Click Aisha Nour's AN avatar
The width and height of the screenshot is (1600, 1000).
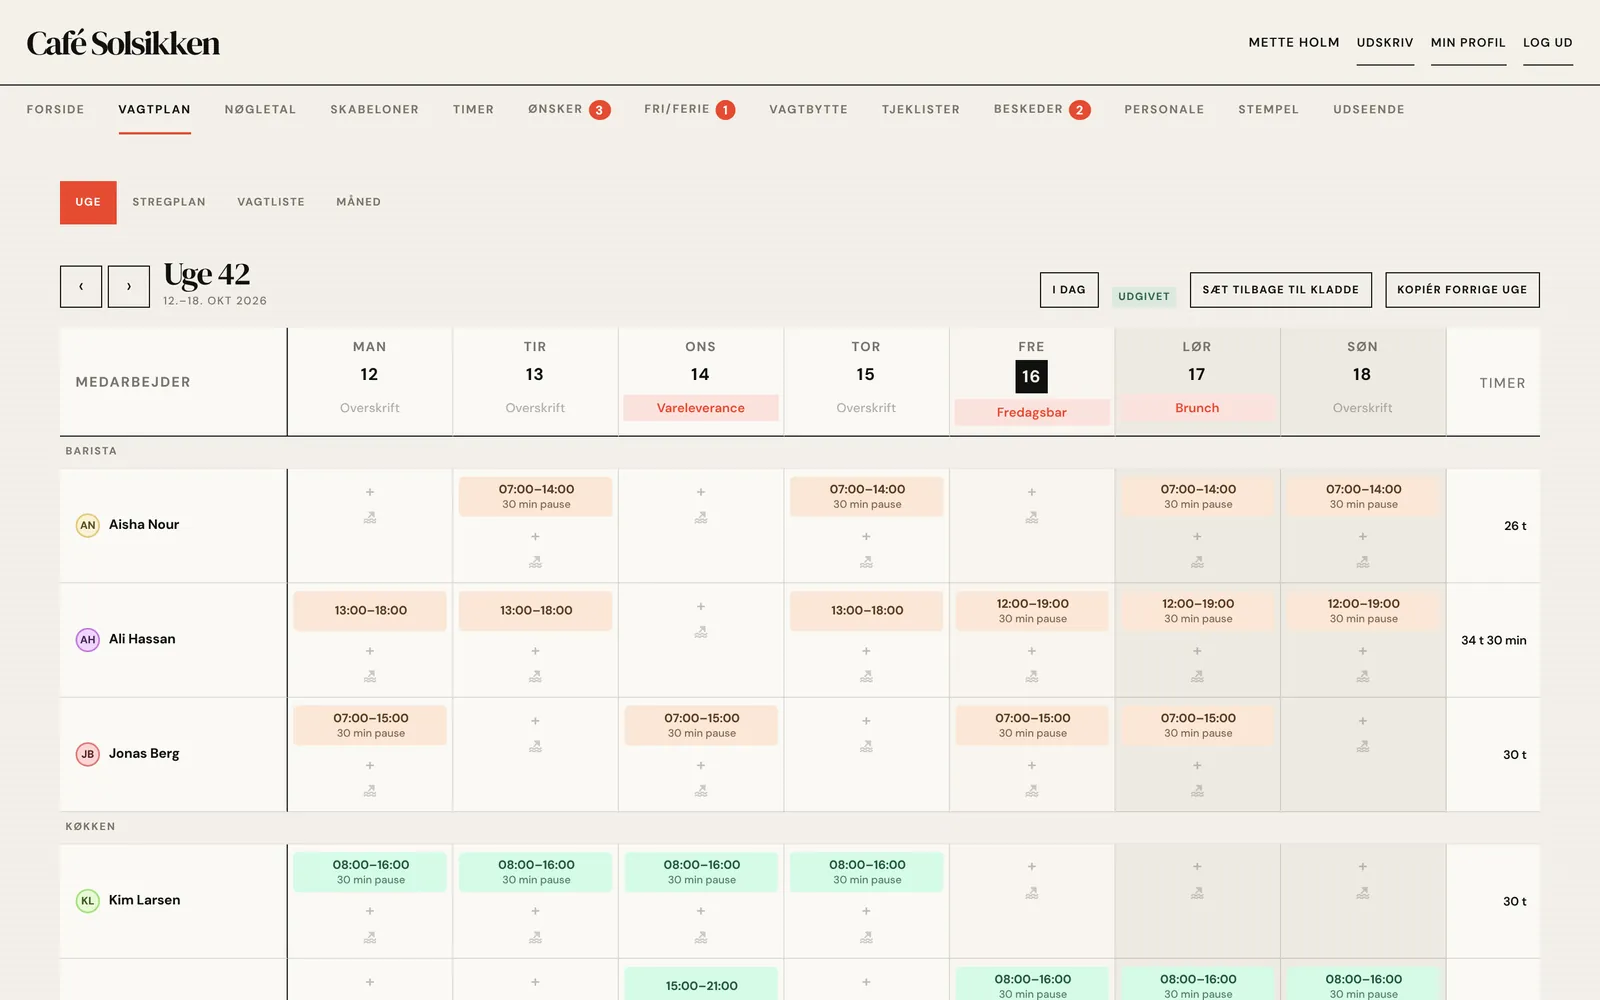[x=88, y=525]
